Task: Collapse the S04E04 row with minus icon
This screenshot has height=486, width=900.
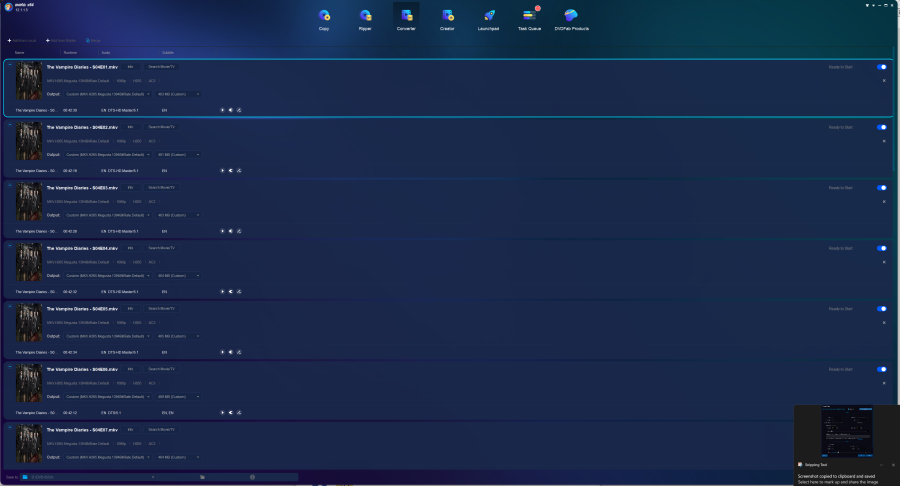Action: (10, 246)
